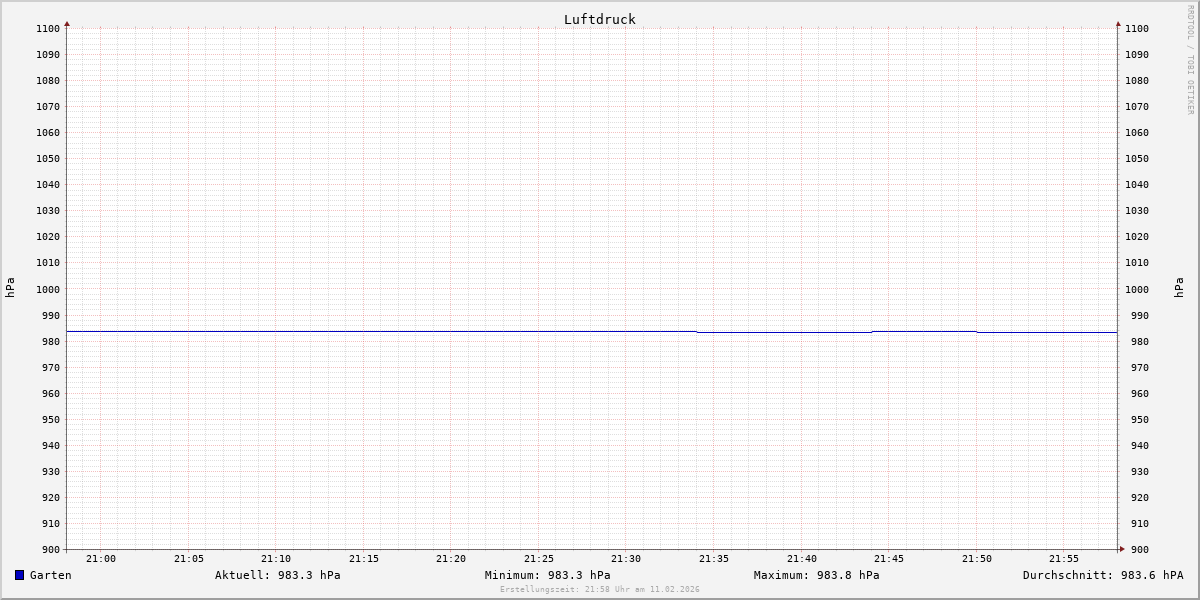Click the 21:30 x-axis time label
The height and width of the screenshot is (600, 1200).
tap(626, 559)
